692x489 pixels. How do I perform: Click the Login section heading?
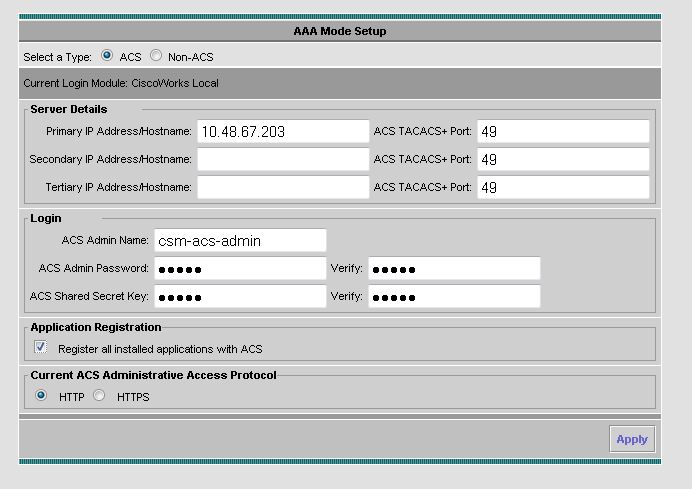tap(46, 218)
